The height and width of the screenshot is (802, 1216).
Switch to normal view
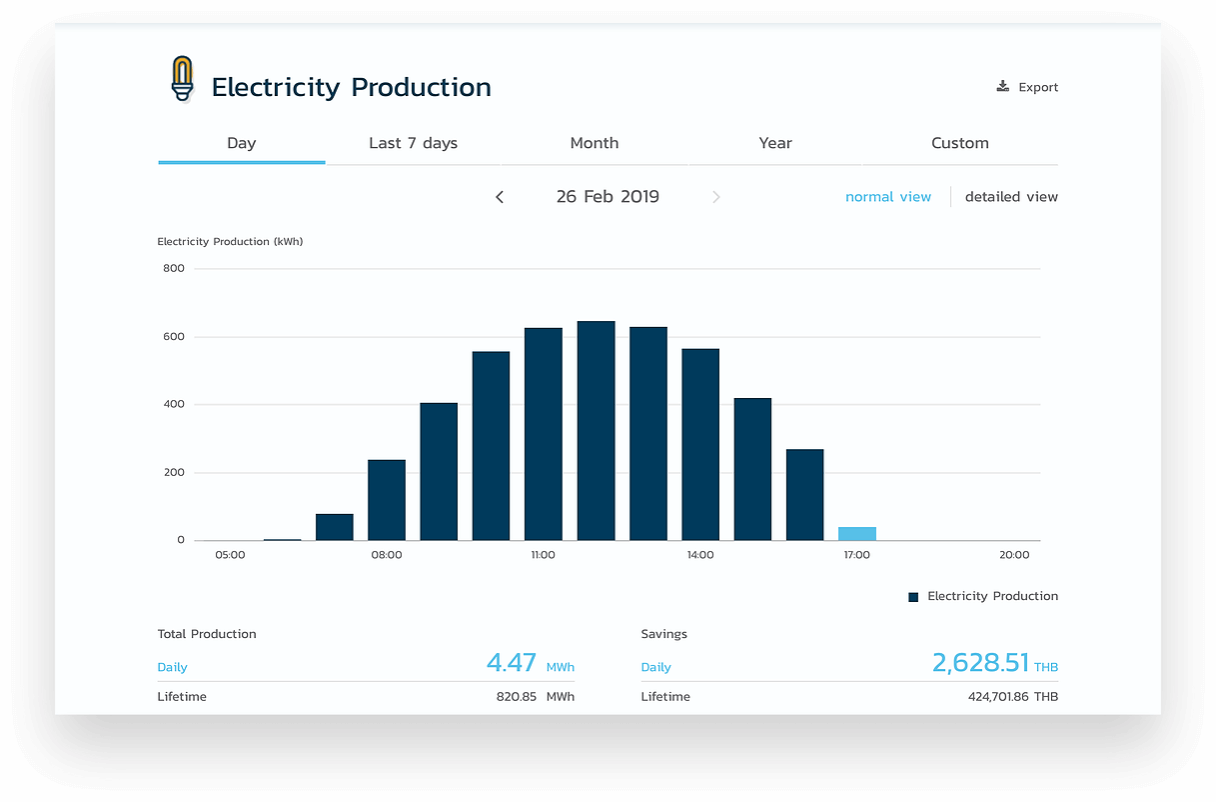click(888, 196)
